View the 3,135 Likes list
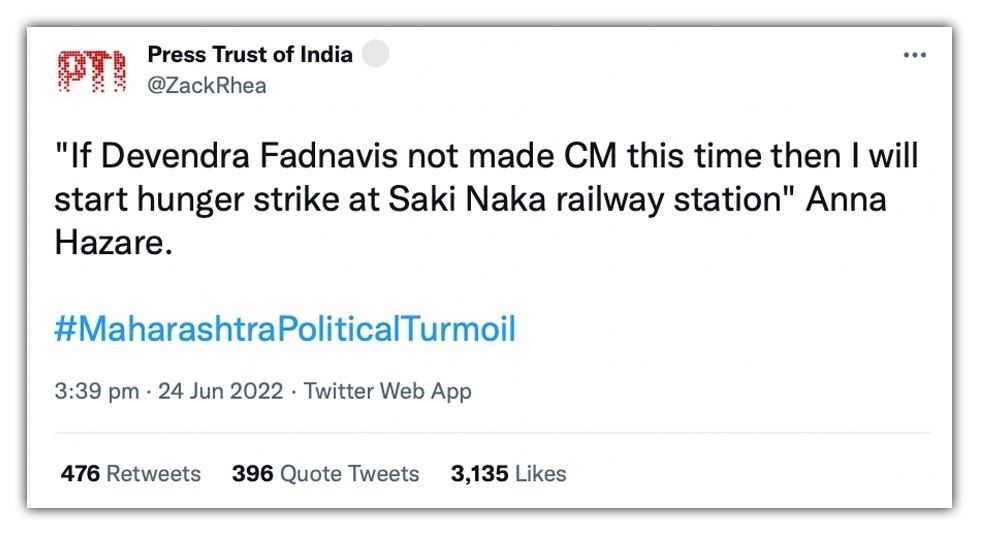 point(508,473)
